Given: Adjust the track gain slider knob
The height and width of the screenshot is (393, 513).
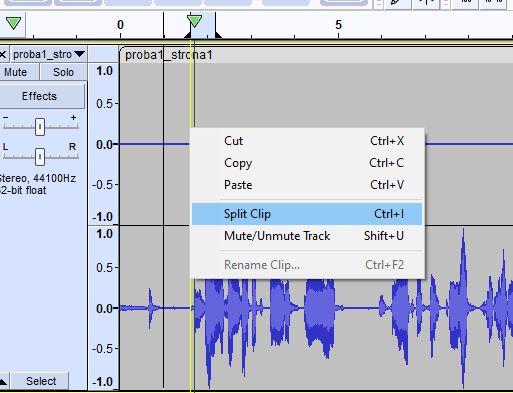Looking at the screenshot, I should (x=40, y=127).
